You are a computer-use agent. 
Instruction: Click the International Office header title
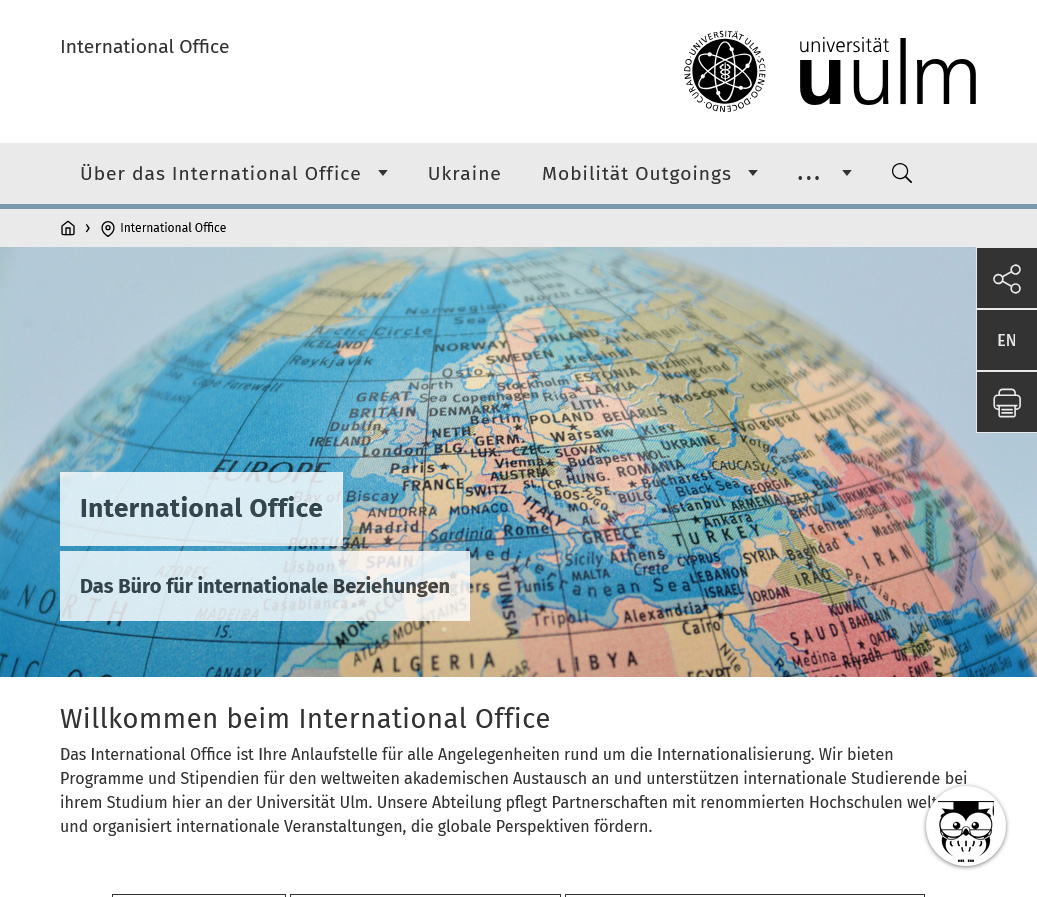tap(144, 46)
